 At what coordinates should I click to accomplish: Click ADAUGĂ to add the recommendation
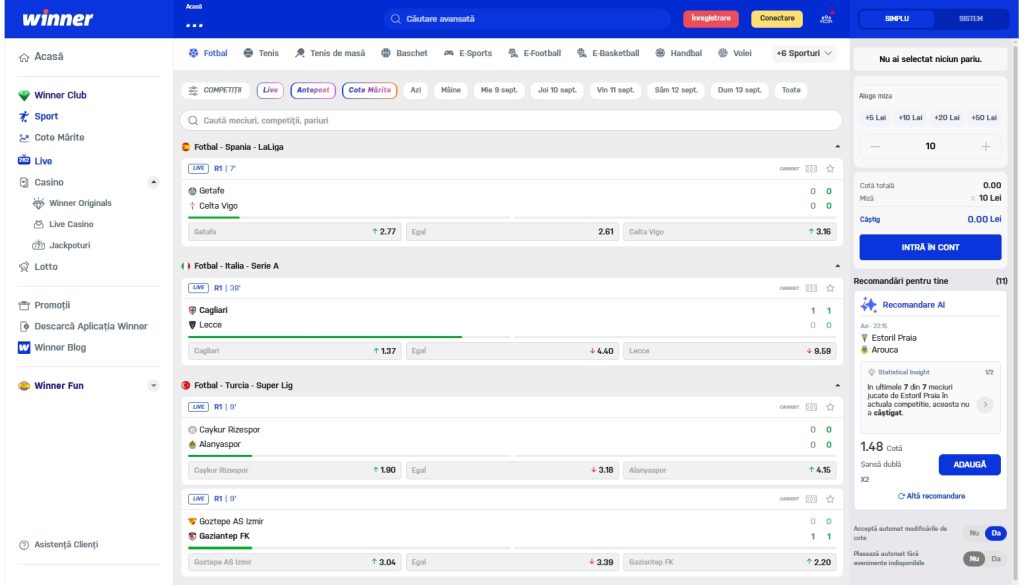point(969,465)
